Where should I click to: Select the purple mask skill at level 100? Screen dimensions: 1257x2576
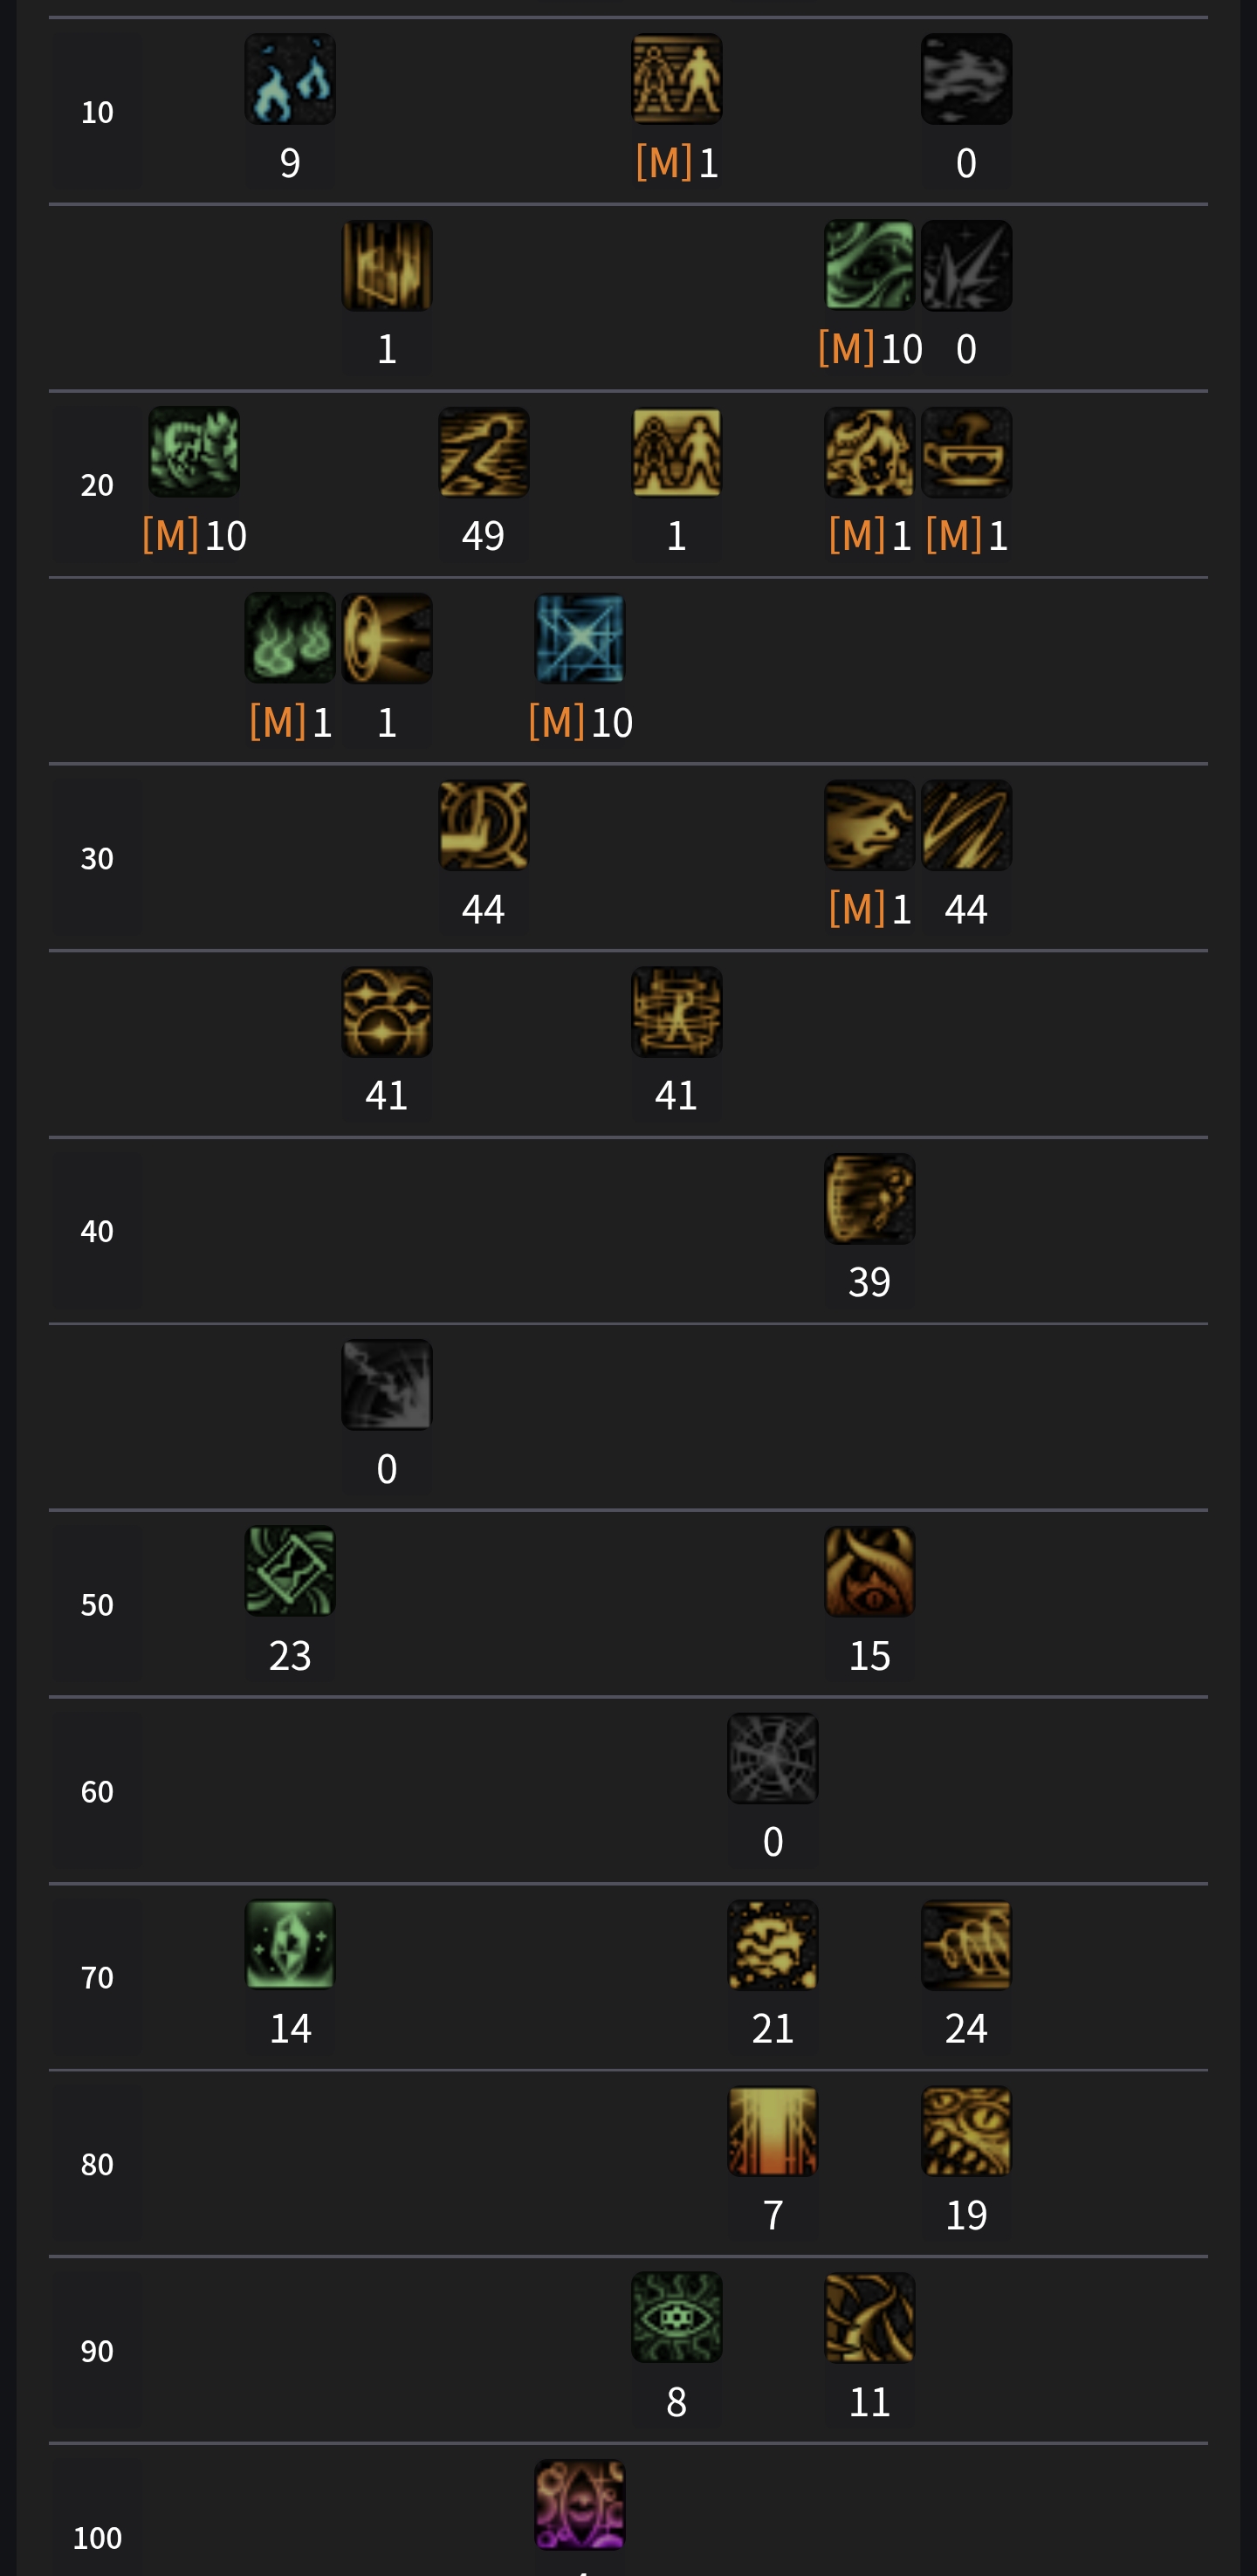[580, 2504]
